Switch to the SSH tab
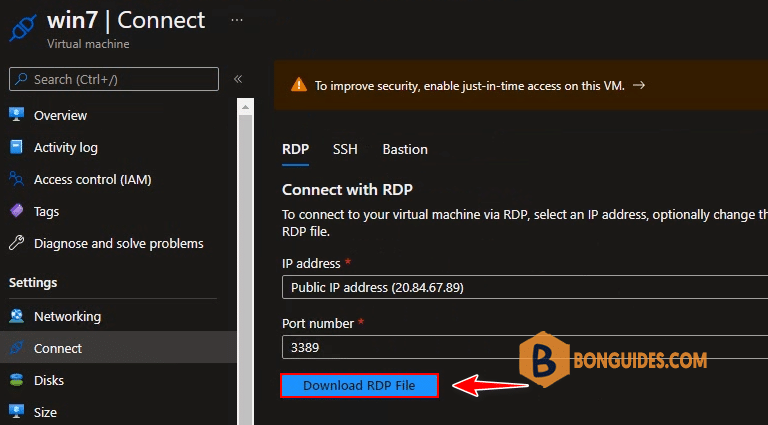Screen dimensions: 768x425 [345, 149]
